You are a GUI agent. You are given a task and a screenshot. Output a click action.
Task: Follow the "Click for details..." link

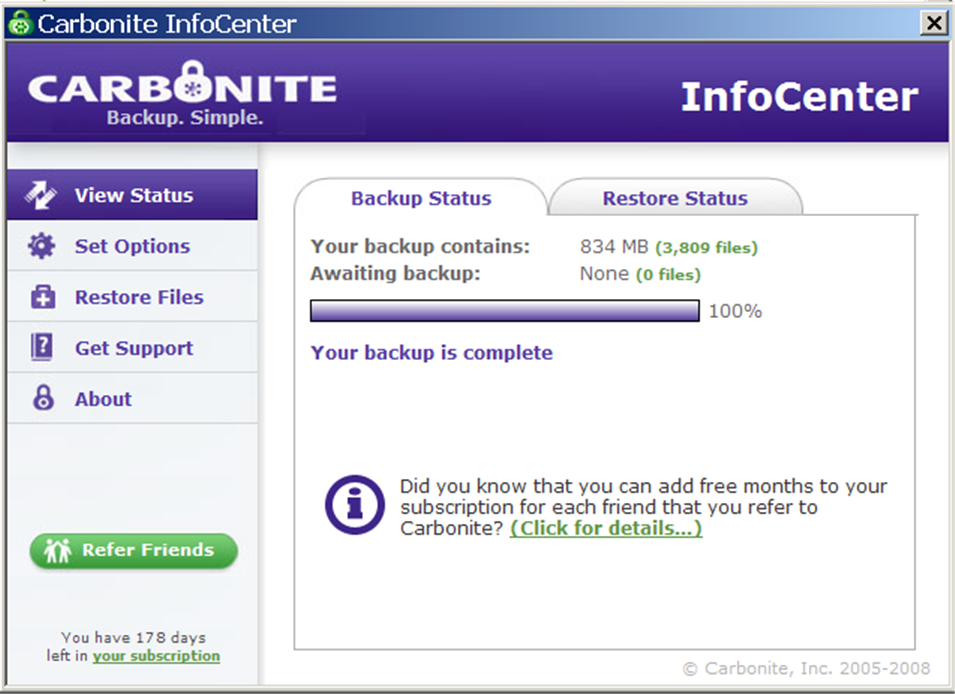(605, 528)
